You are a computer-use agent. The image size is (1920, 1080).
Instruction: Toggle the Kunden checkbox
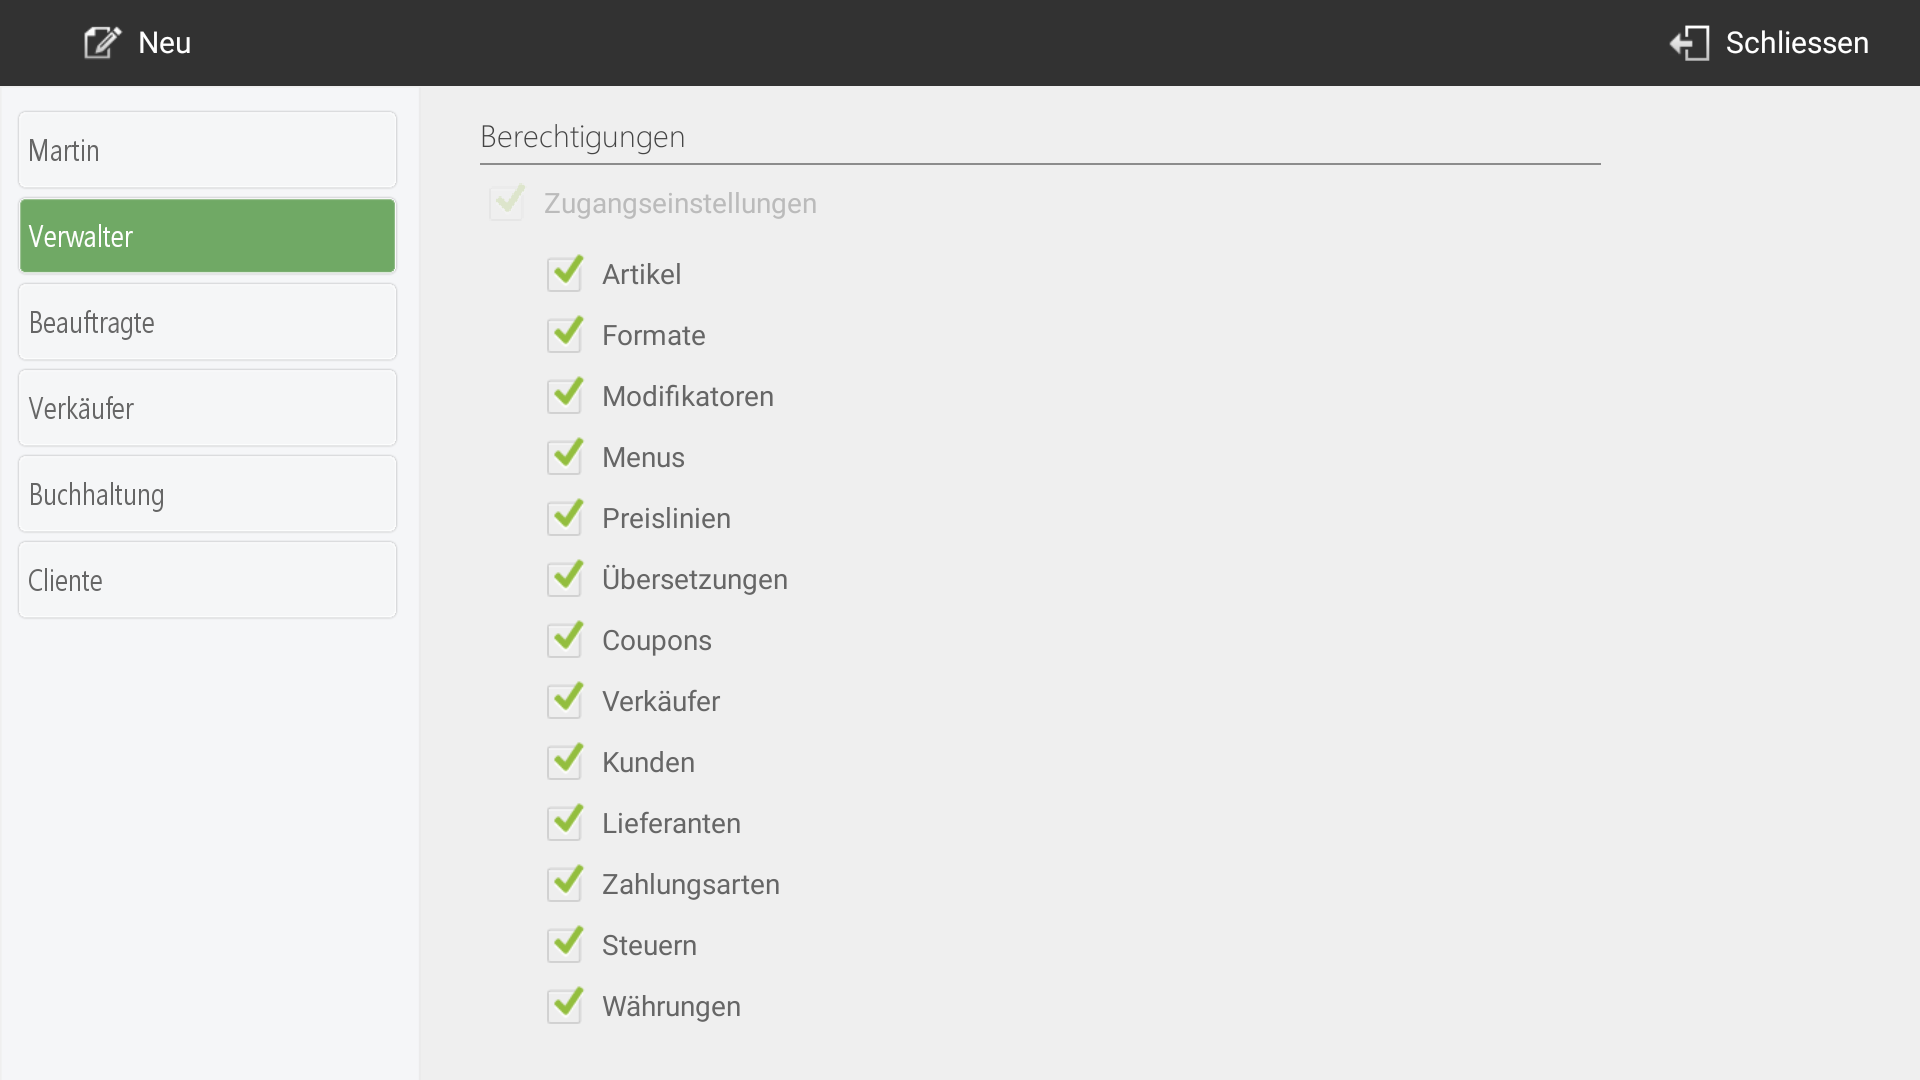pyautogui.click(x=565, y=762)
